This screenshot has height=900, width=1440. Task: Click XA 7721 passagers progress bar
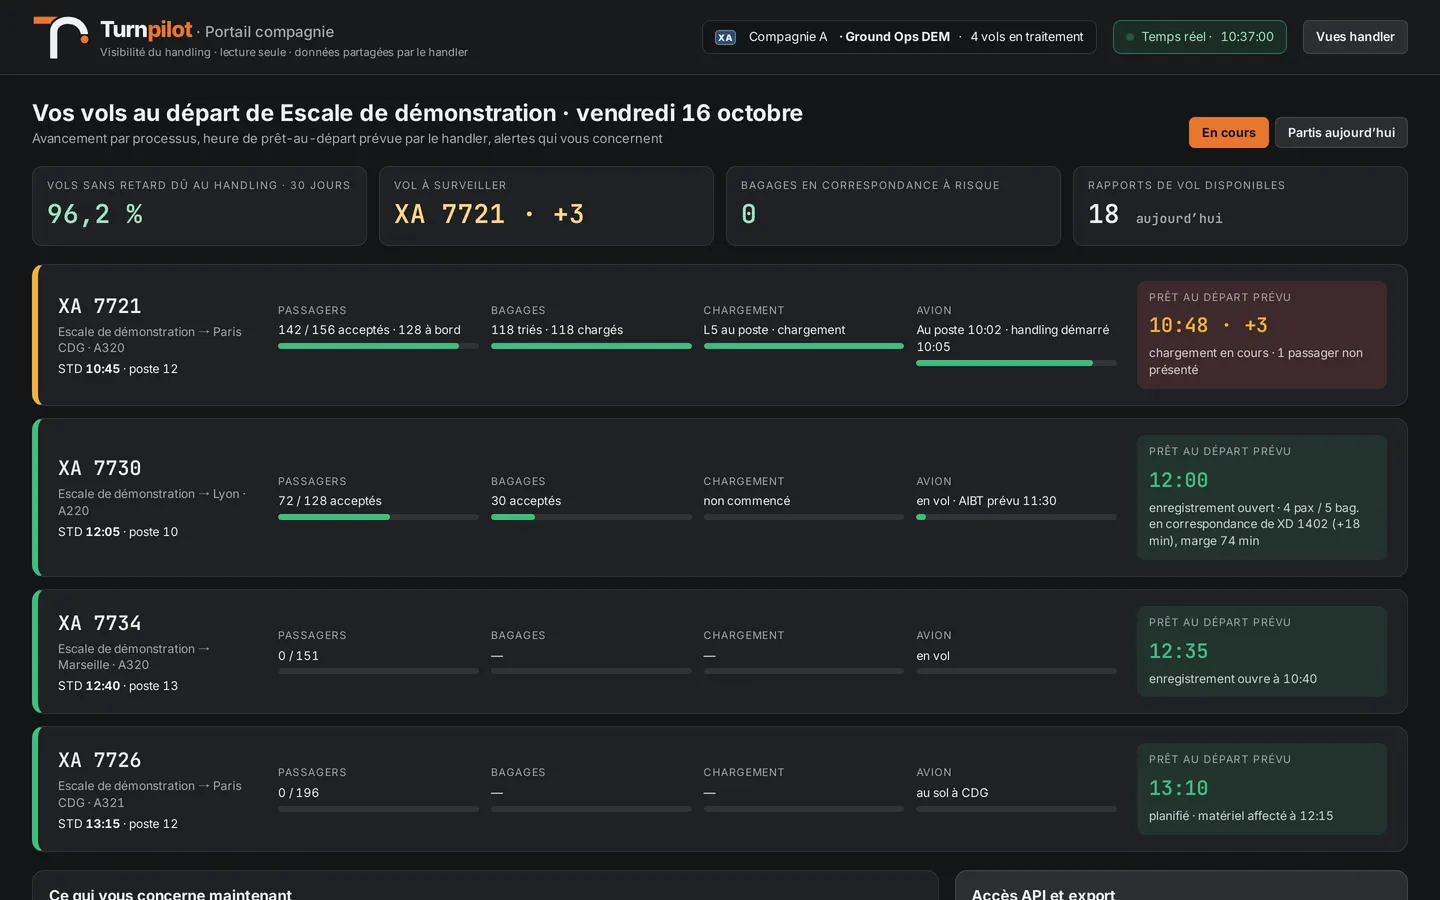coord(378,346)
